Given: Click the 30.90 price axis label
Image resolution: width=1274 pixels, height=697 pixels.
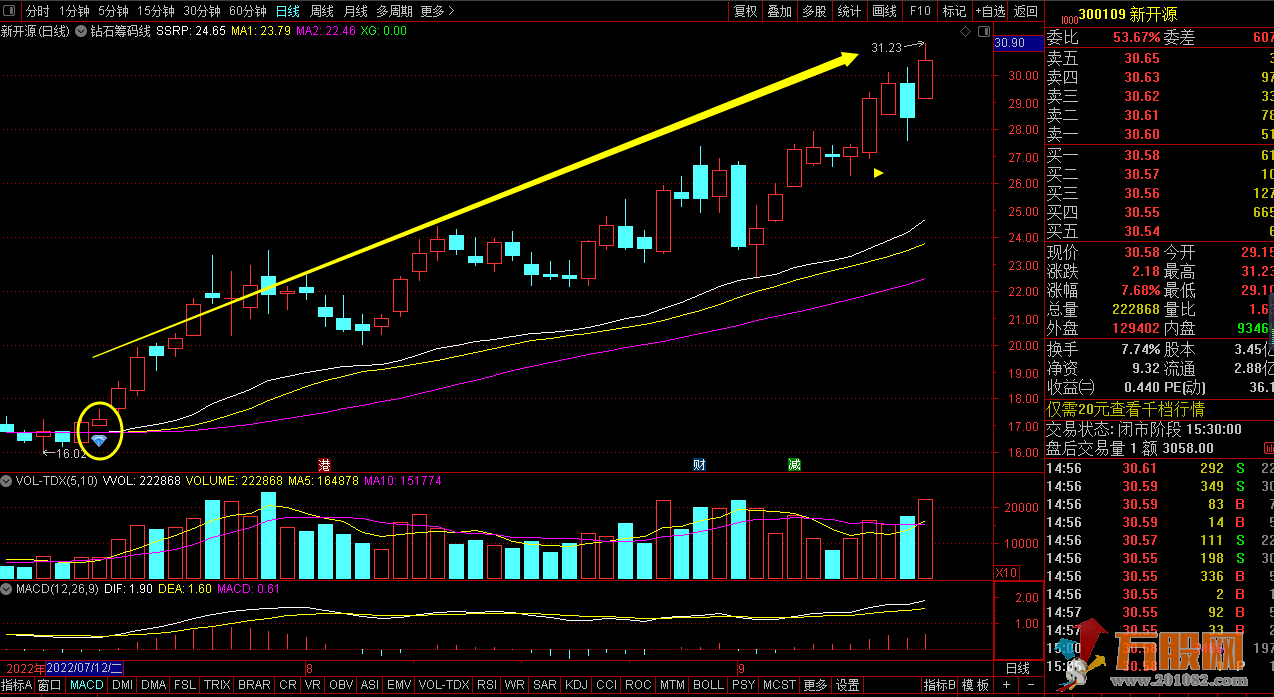Looking at the screenshot, I should [x=1009, y=43].
